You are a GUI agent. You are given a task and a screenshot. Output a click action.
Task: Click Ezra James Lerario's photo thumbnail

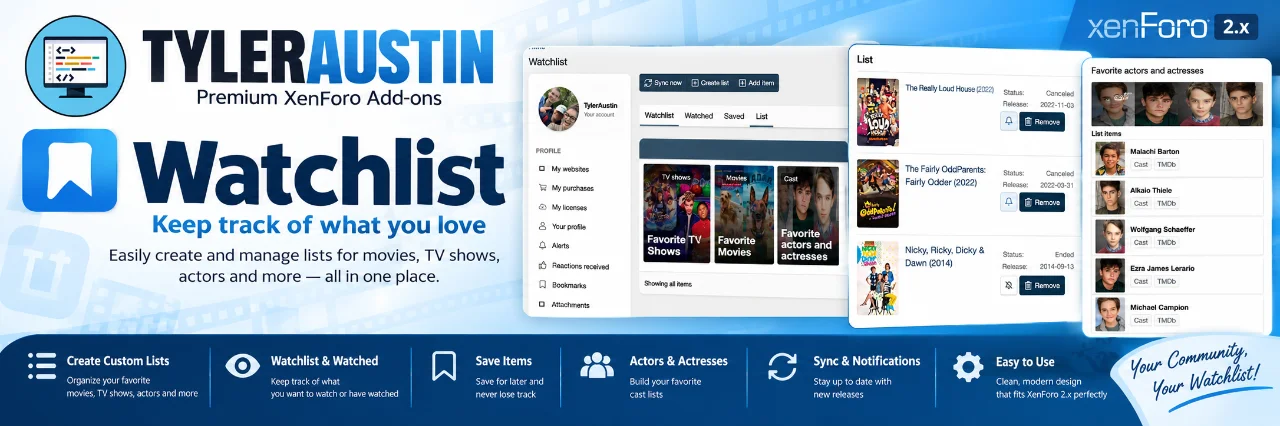[1110, 275]
